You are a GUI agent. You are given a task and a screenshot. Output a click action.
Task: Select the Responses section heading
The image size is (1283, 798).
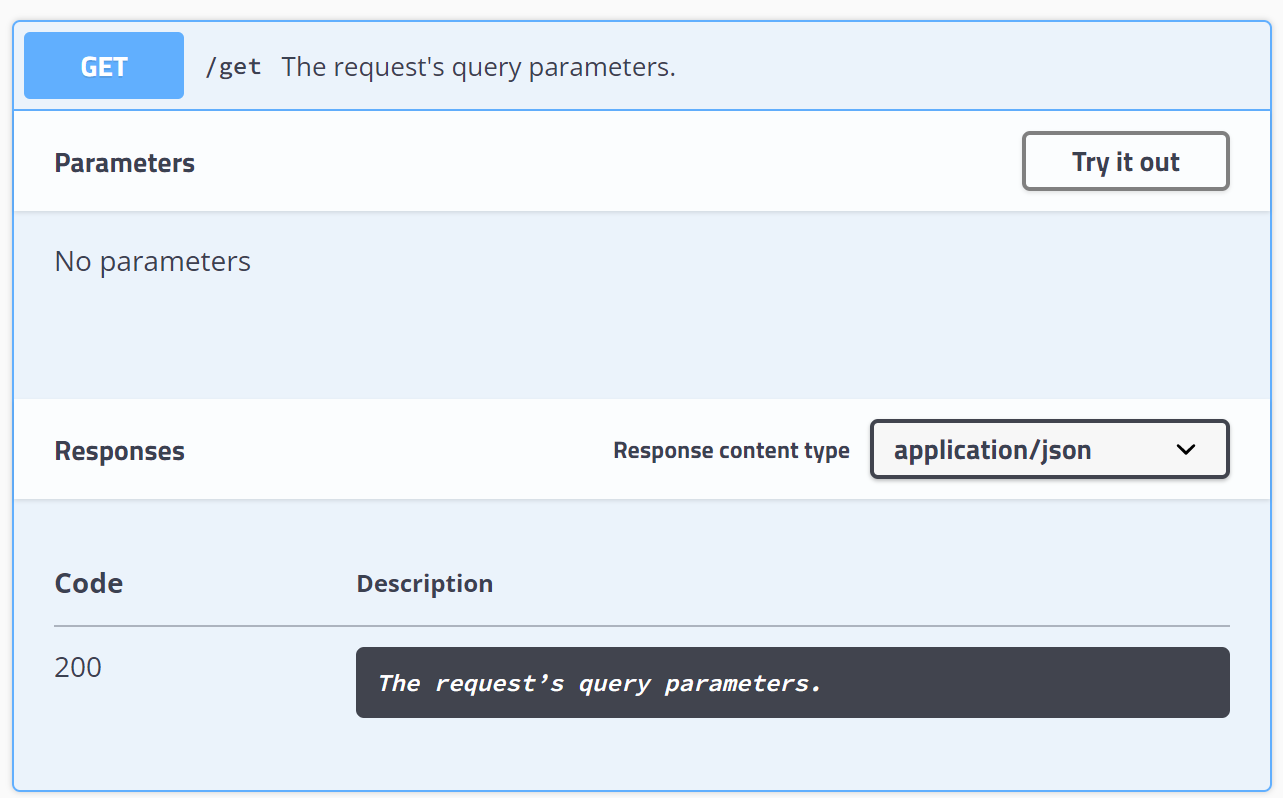point(120,451)
